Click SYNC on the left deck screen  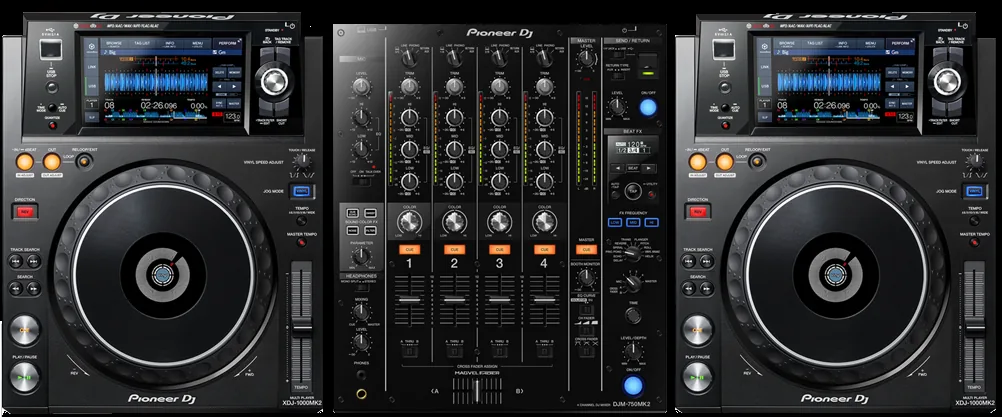[220, 102]
